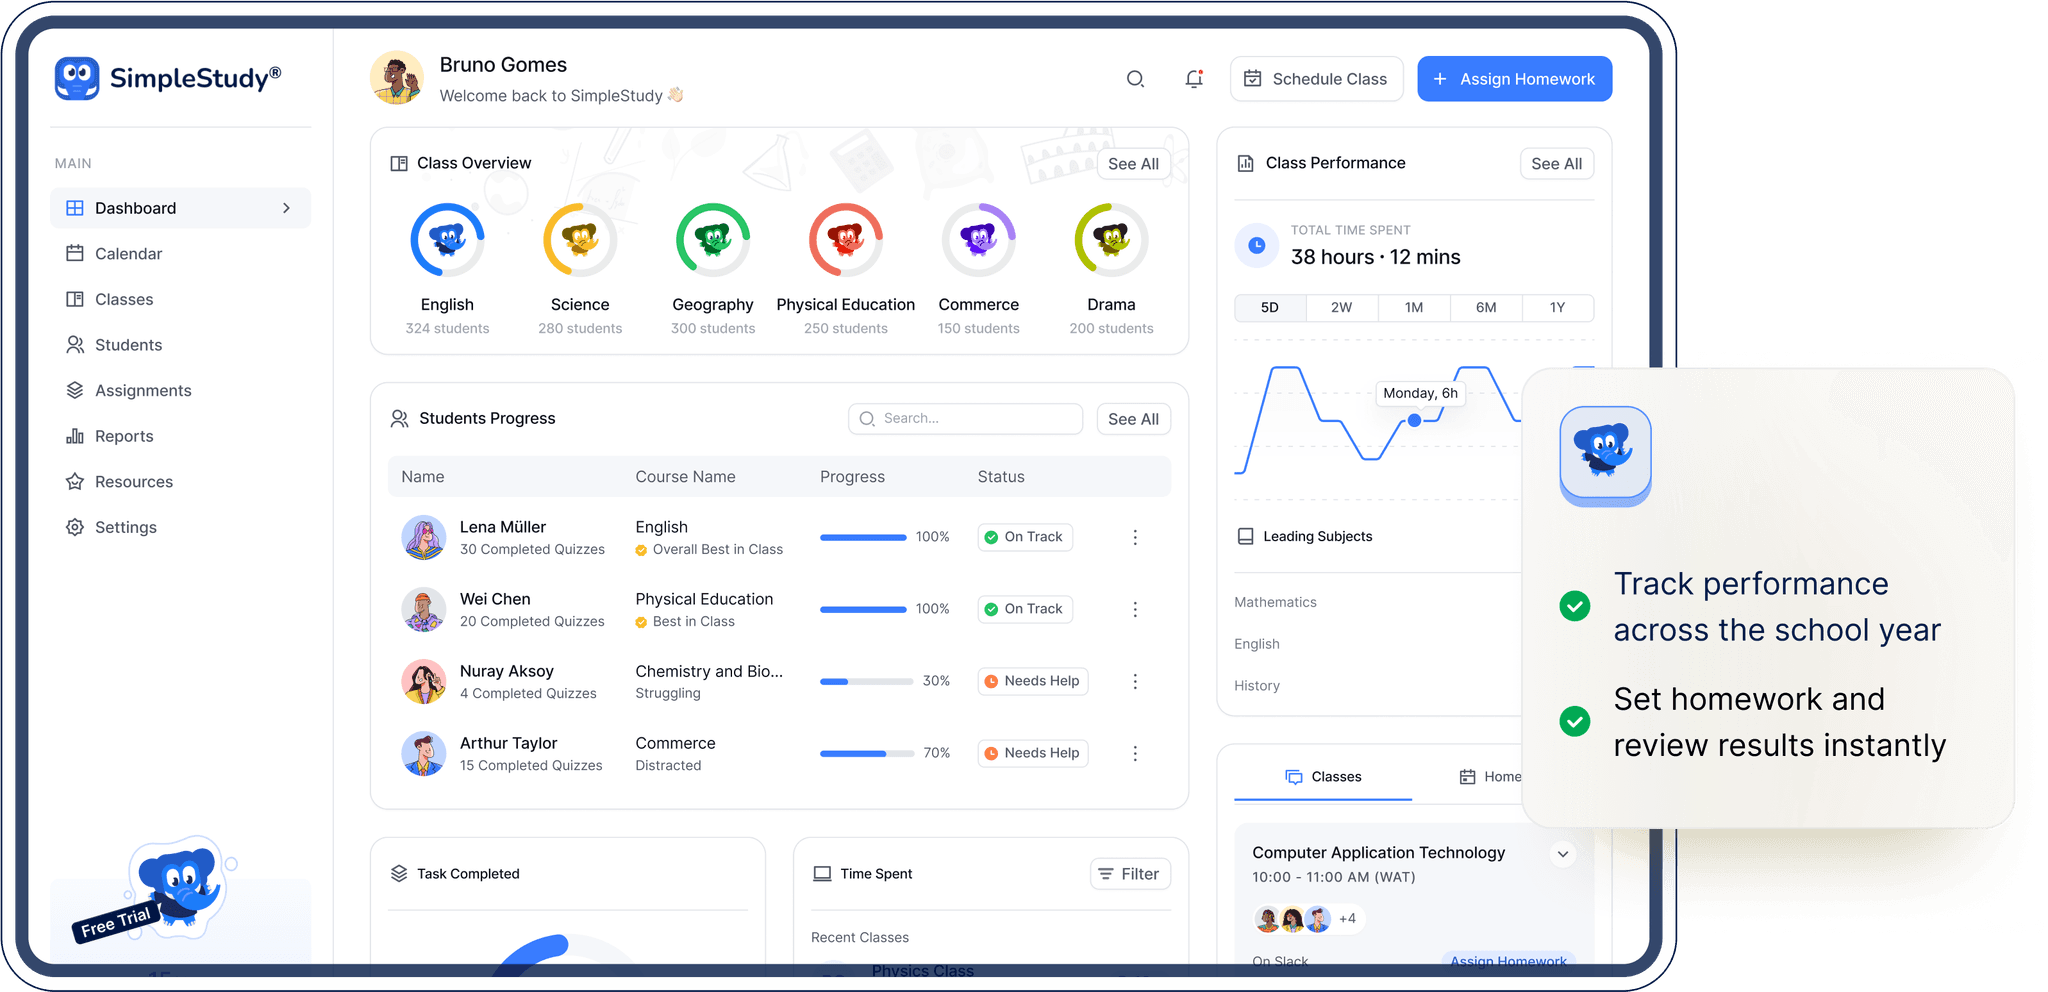
Task: Click Arthur Taylor's 70% progress bar
Action: coord(867,754)
